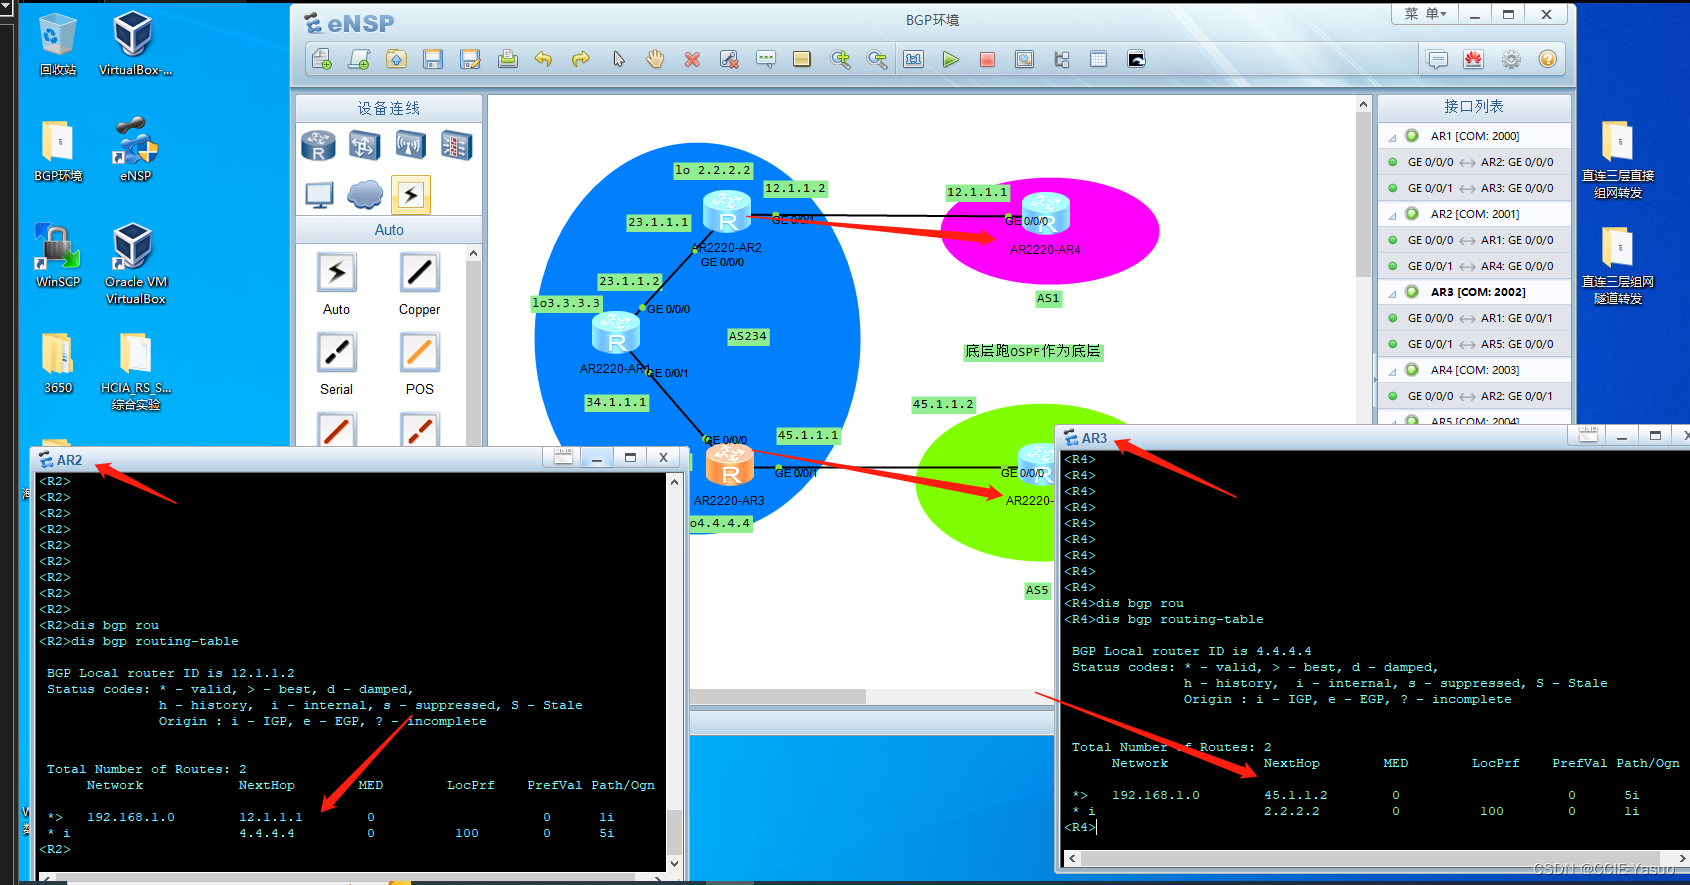Screen dimensions: 1690x885
Task: Click the grid display icon
Action: tap(1098, 59)
